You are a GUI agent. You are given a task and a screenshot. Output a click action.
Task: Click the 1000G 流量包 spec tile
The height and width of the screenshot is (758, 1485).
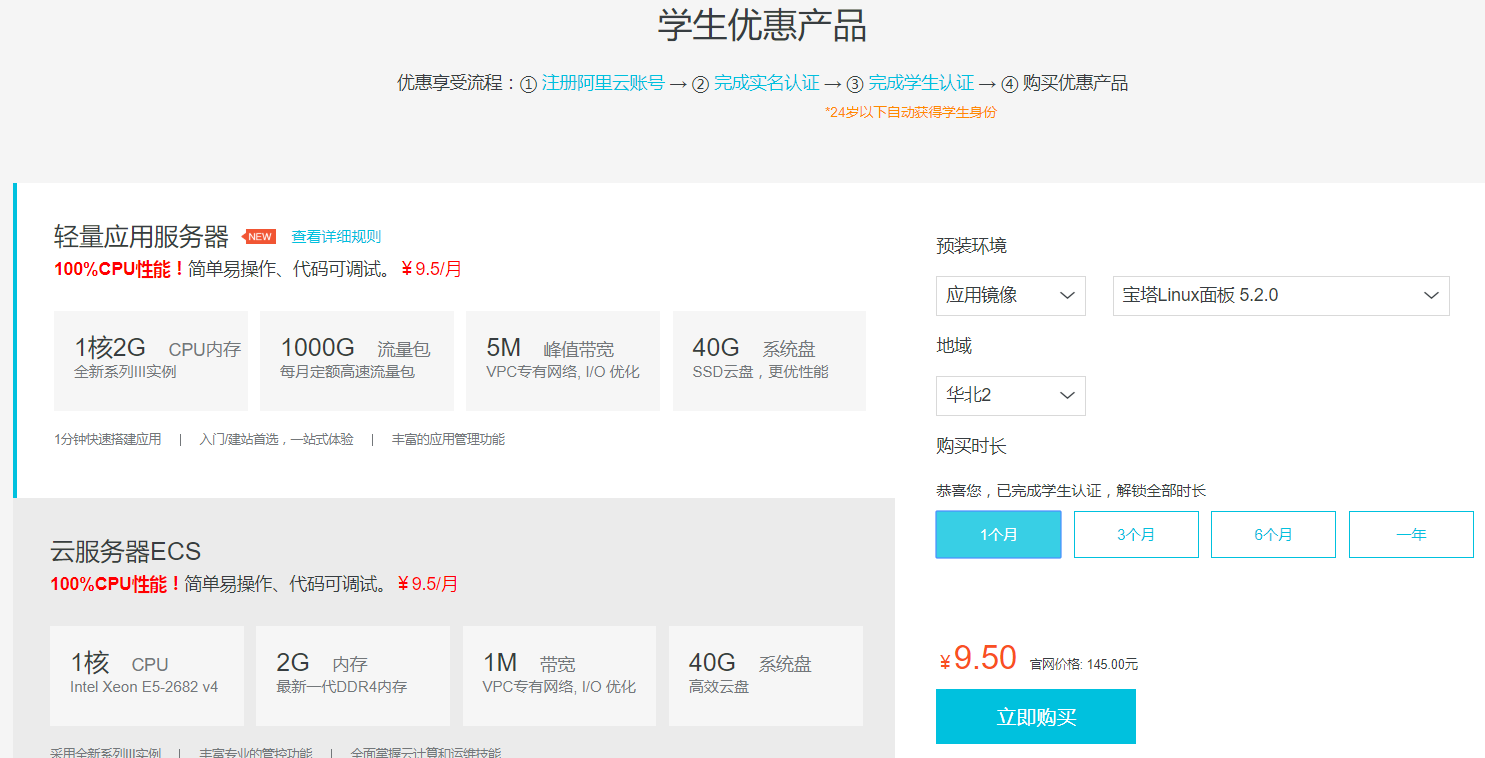pos(357,361)
